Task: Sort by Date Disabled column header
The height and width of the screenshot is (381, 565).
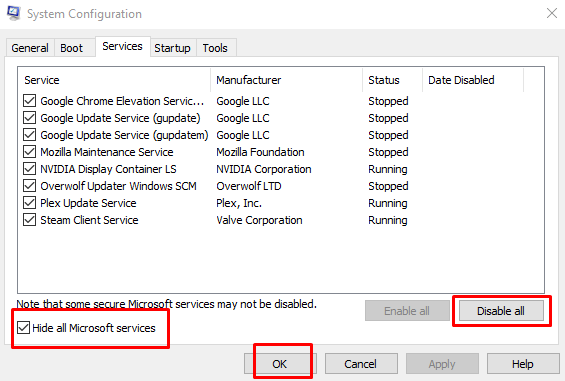Action: pyautogui.click(x=473, y=80)
